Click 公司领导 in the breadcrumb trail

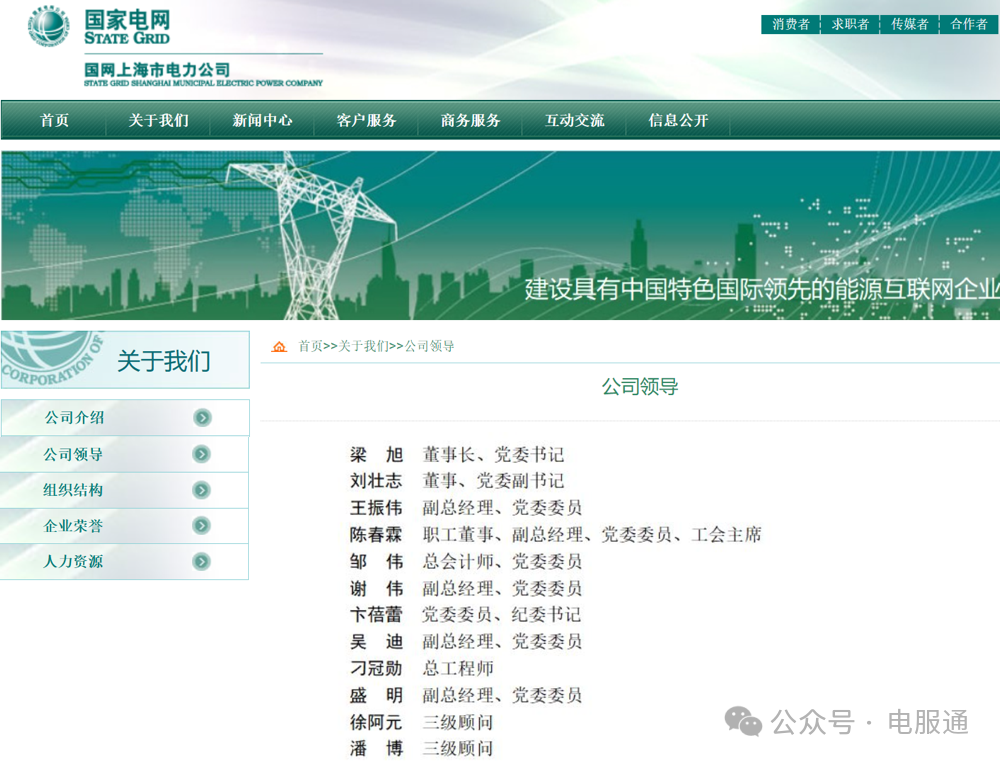[x=429, y=346]
